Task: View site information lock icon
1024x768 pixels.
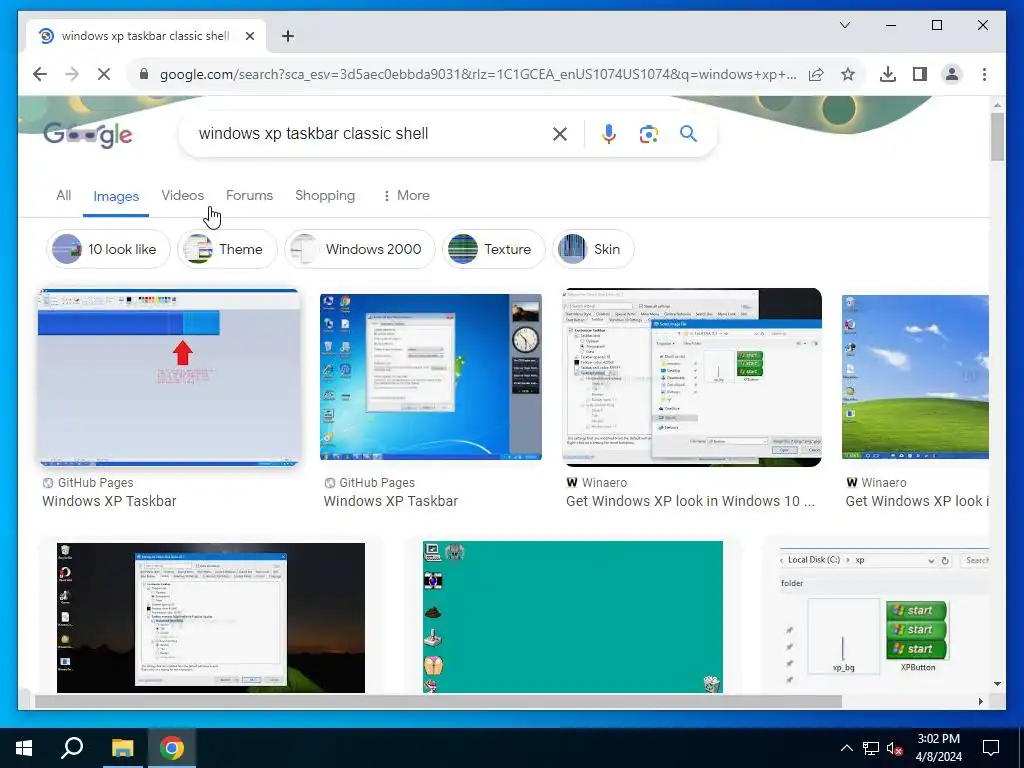Action: (144, 74)
